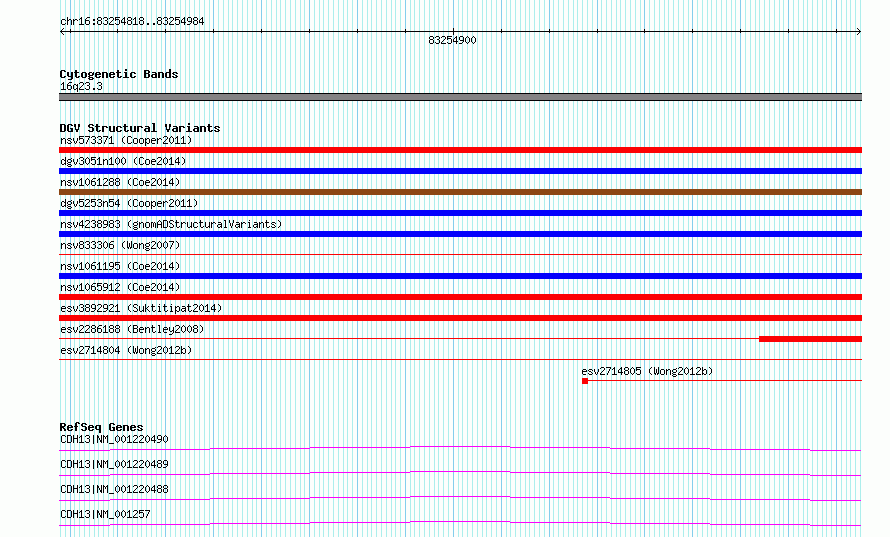Click the blue bar under dgv5253n54
This screenshot has height=537, width=890.
pyautogui.click(x=460, y=213)
